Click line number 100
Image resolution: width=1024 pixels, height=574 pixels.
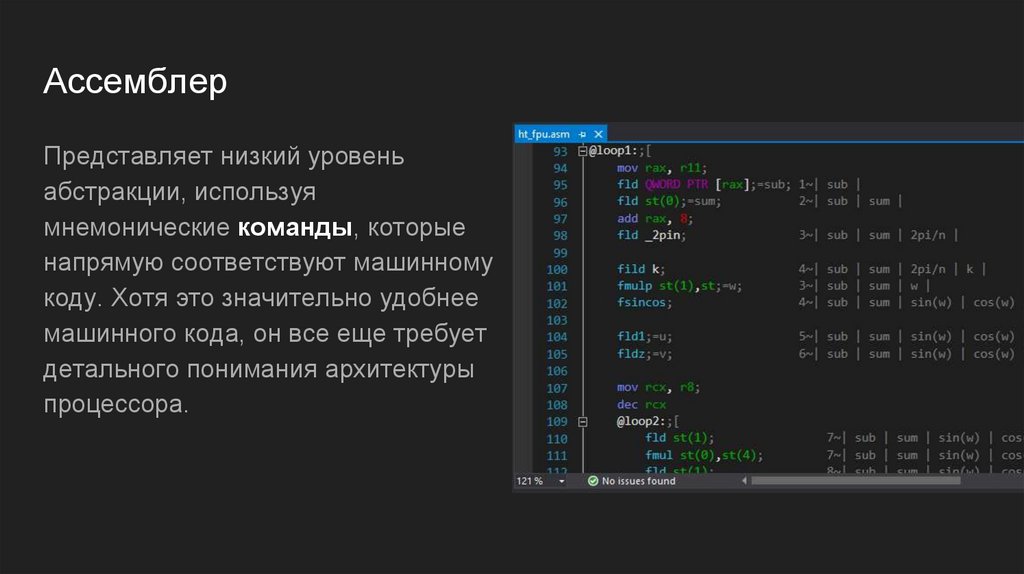click(557, 269)
